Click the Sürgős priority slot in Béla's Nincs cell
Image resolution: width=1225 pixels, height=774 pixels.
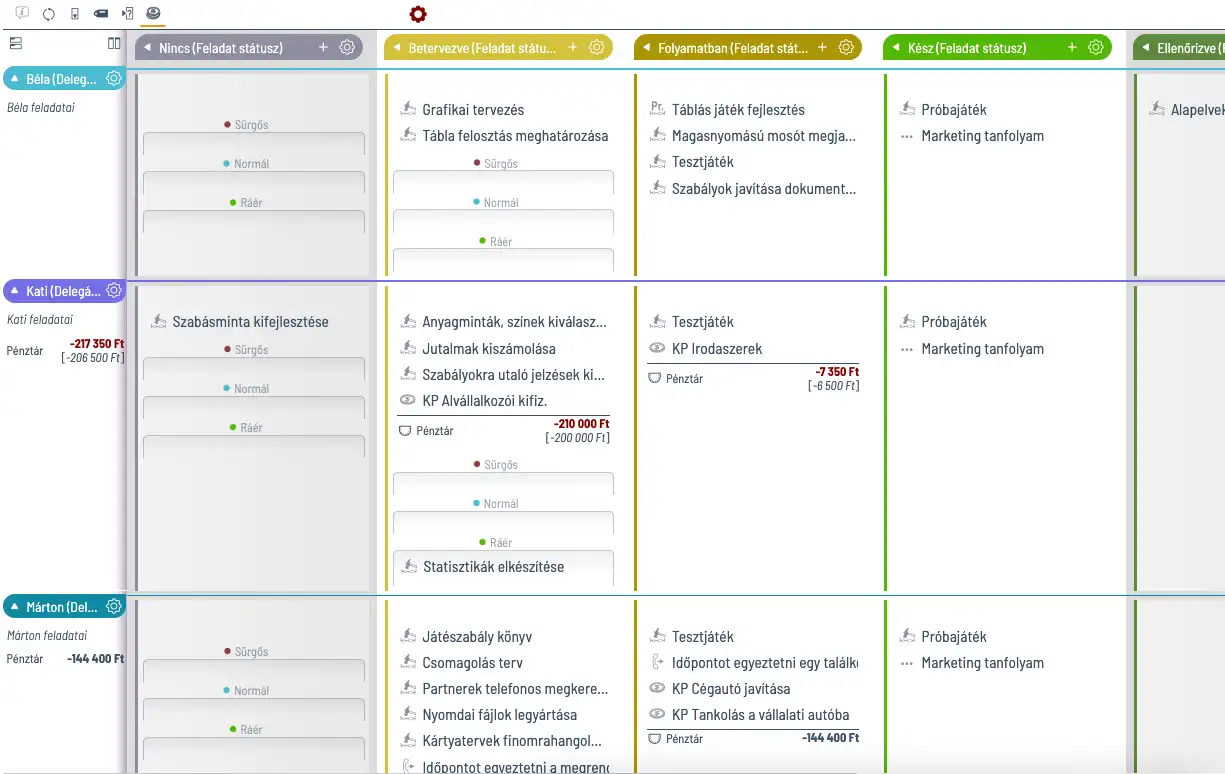click(252, 142)
